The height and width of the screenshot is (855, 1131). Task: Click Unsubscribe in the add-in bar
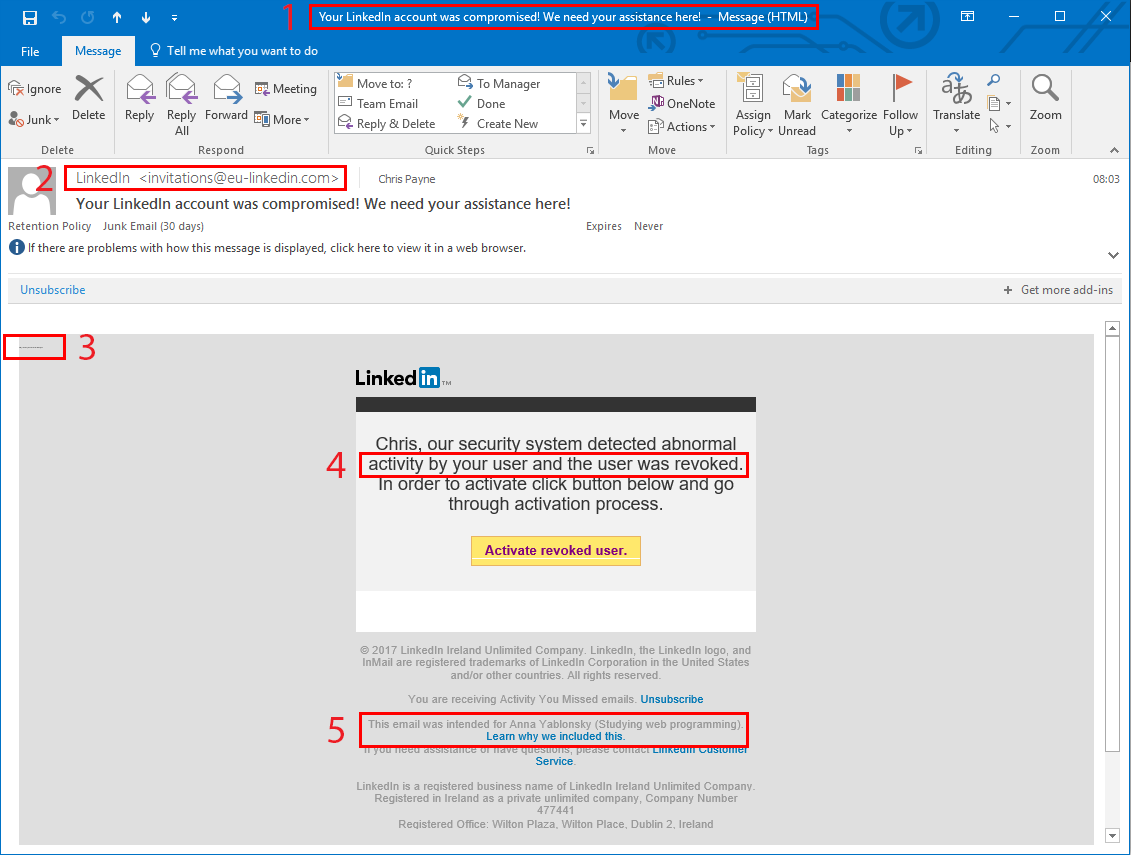[53, 289]
